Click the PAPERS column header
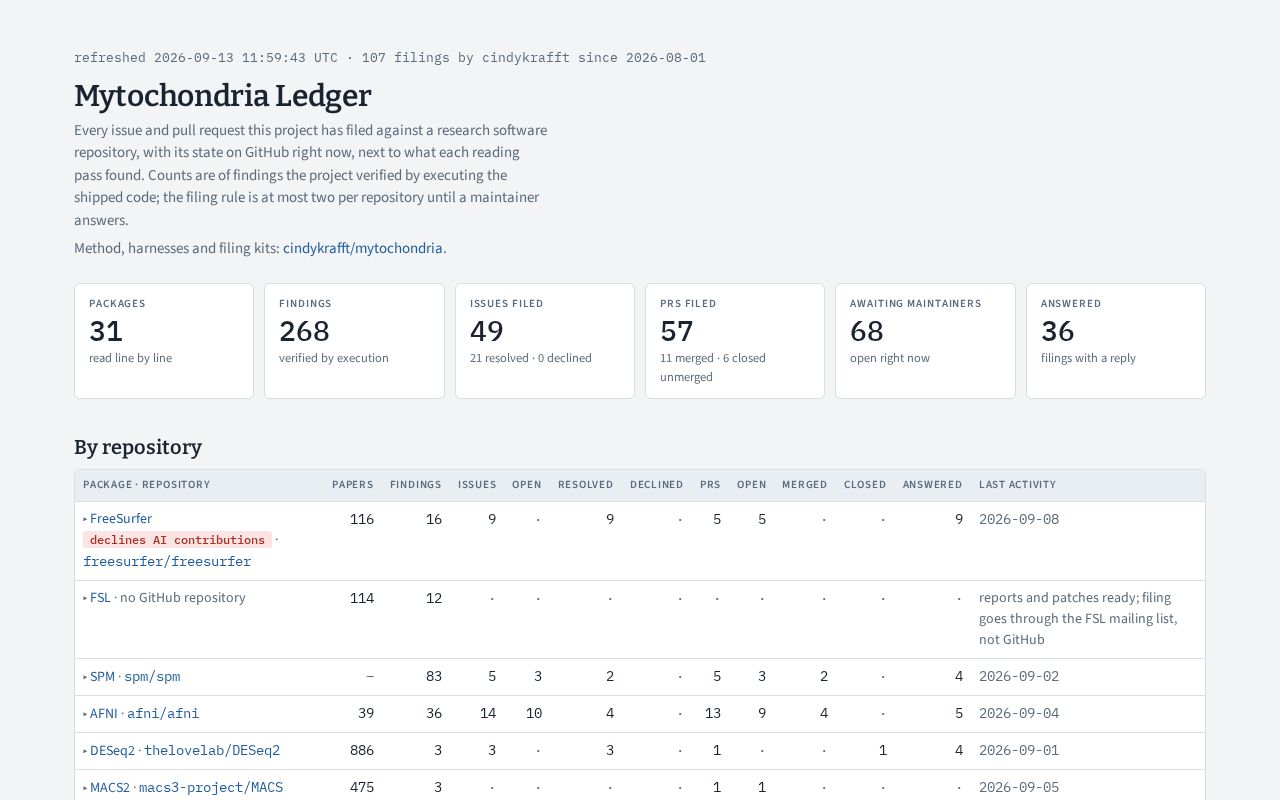Screen dimensions: 1280x800 pyautogui.click(x=353, y=485)
